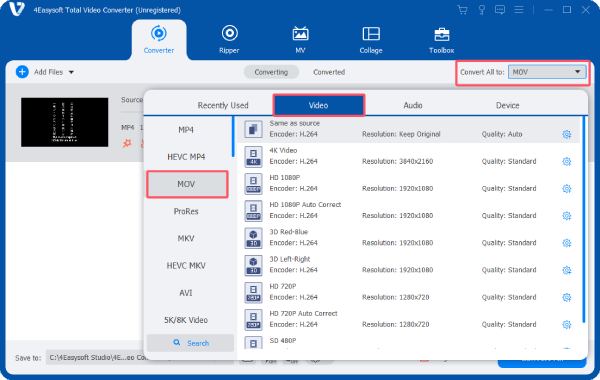
Task: Open settings gear for Same as source
Action: pos(567,134)
